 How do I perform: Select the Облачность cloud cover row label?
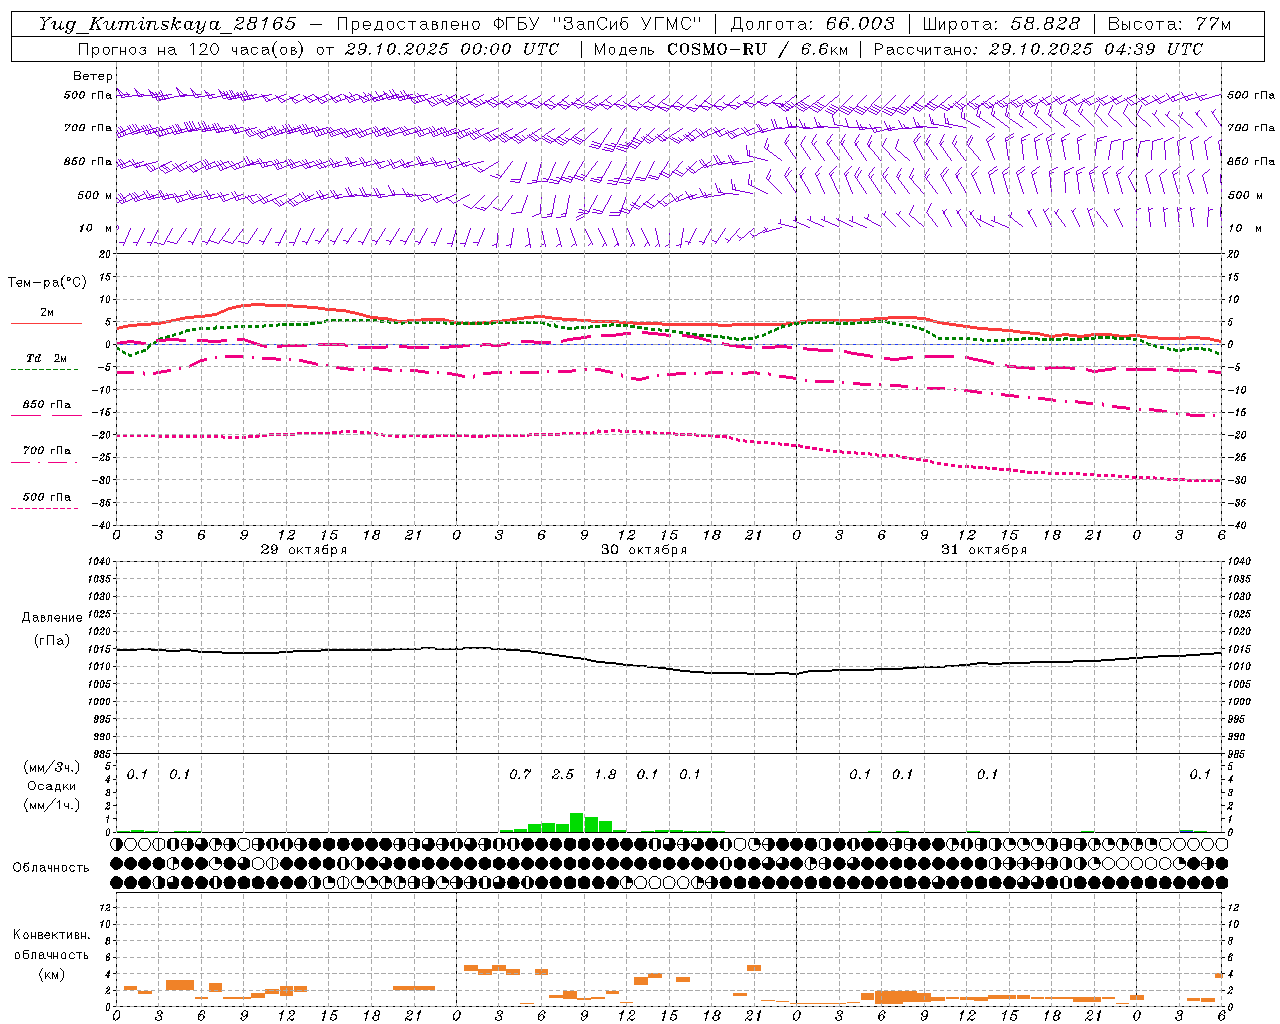[50, 867]
